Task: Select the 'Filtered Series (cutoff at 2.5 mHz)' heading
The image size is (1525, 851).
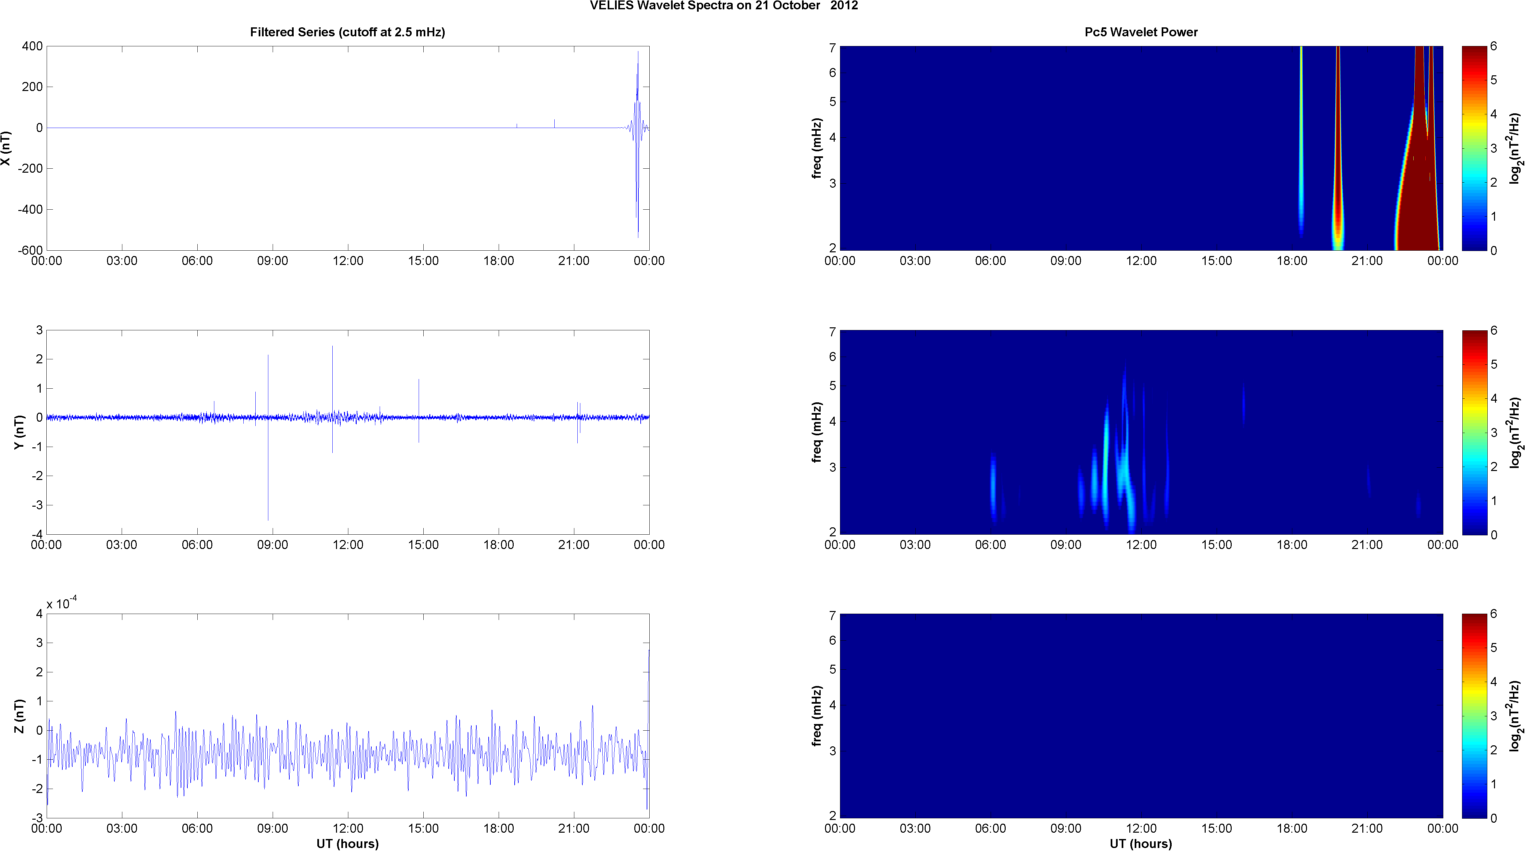Action: click(347, 32)
